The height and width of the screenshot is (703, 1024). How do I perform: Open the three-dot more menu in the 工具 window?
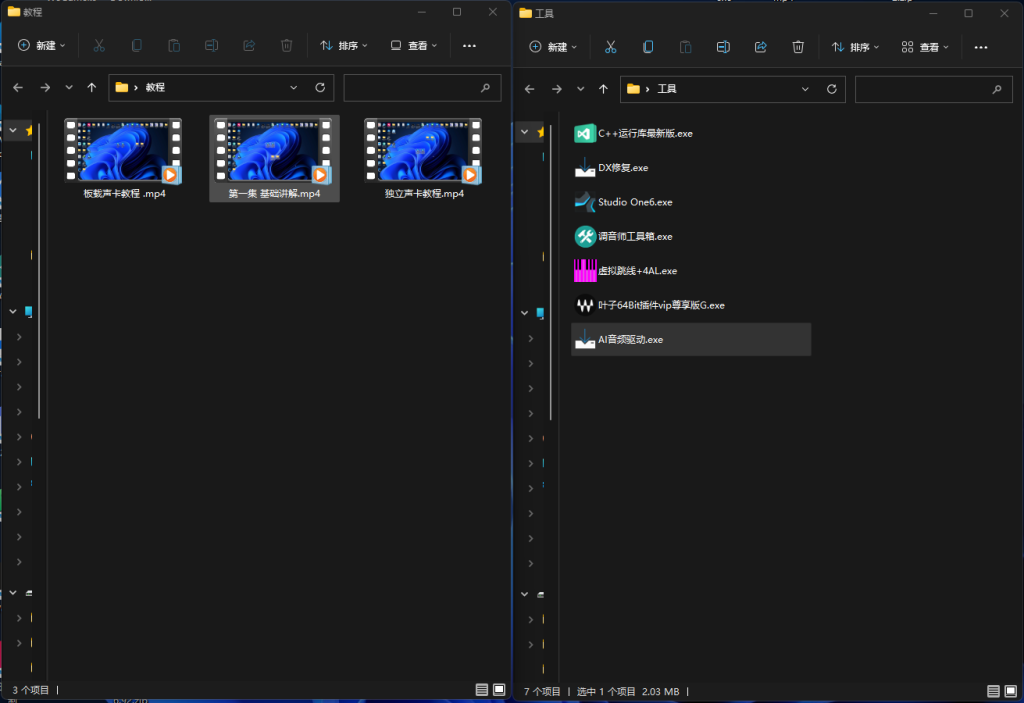pyautogui.click(x=981, y=47)
